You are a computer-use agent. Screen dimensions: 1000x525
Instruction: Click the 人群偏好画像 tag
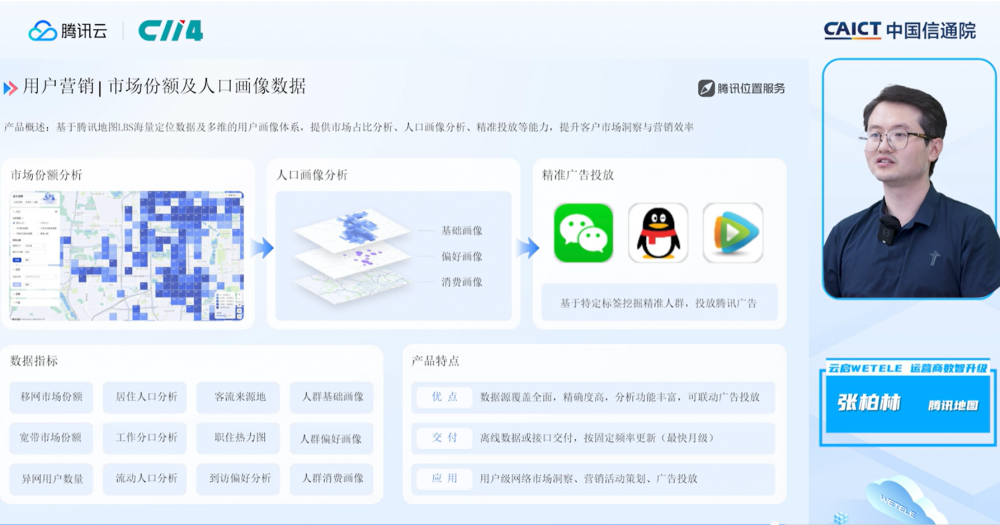tap(332, 438)
